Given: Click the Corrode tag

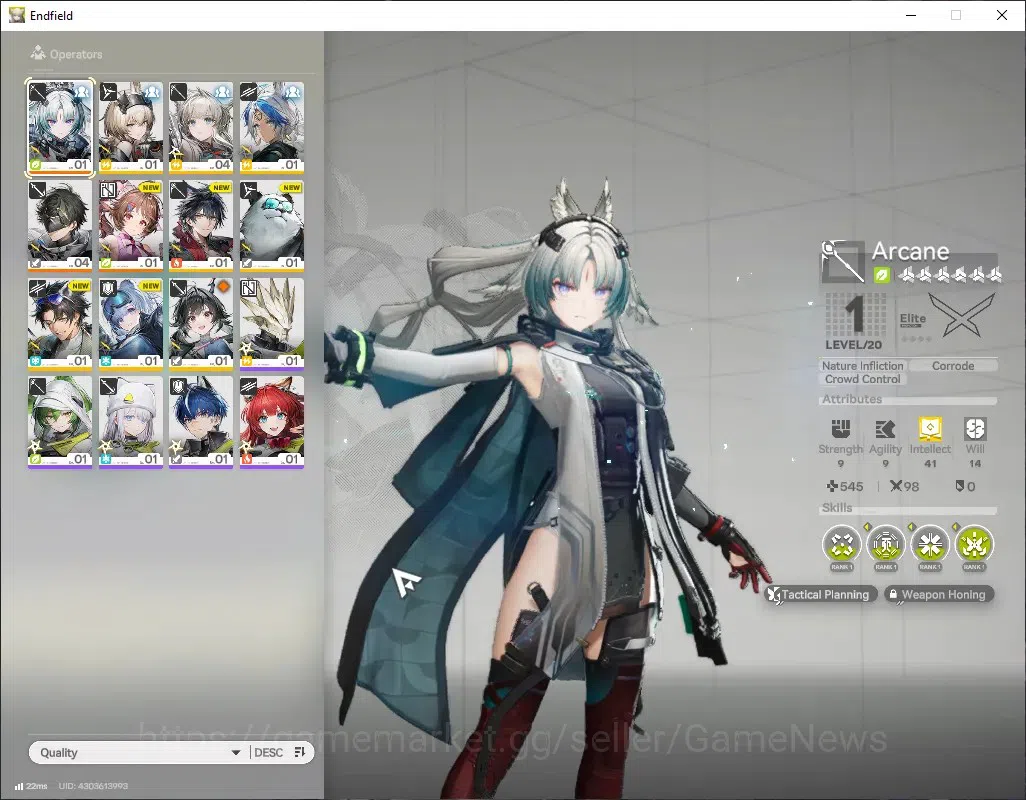Looking at the screenshot, I should pyautogui.click(x=953, y=366).
